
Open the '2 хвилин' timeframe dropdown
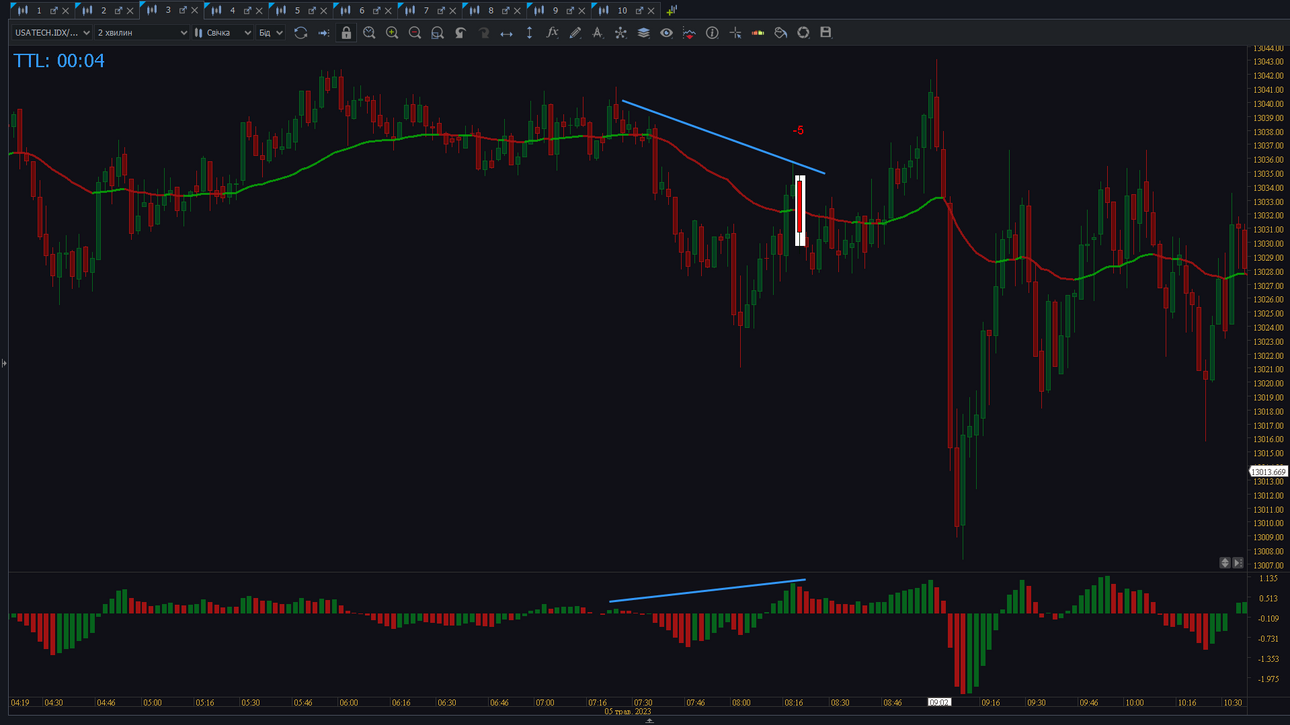(x=142, y=33)
